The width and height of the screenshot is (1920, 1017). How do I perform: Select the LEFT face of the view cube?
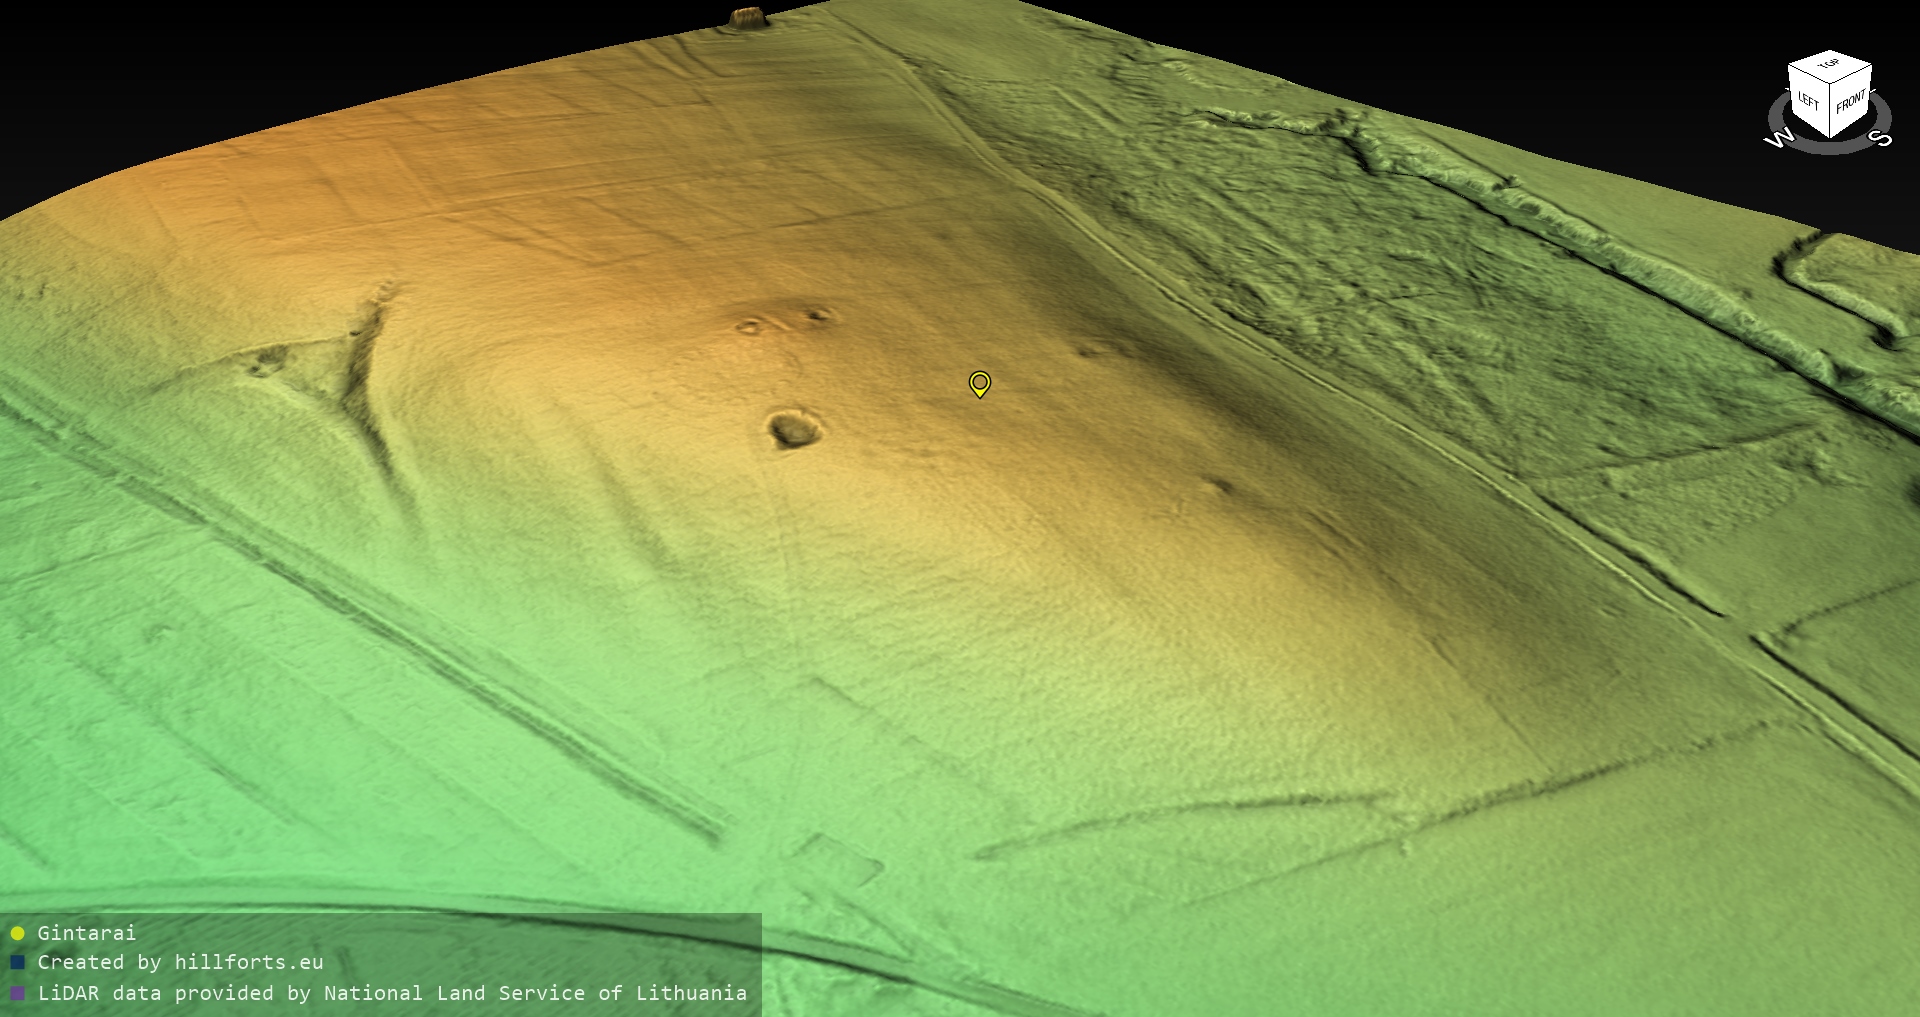click(x=1809, y=100)
